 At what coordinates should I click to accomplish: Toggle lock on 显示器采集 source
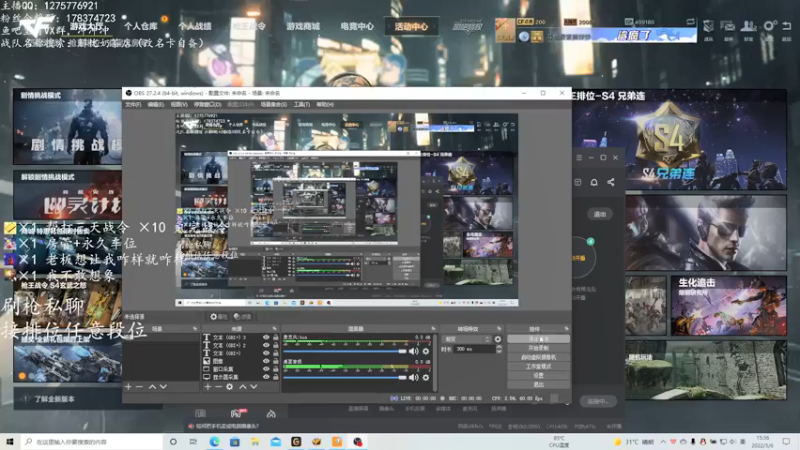tap(276, 377)
